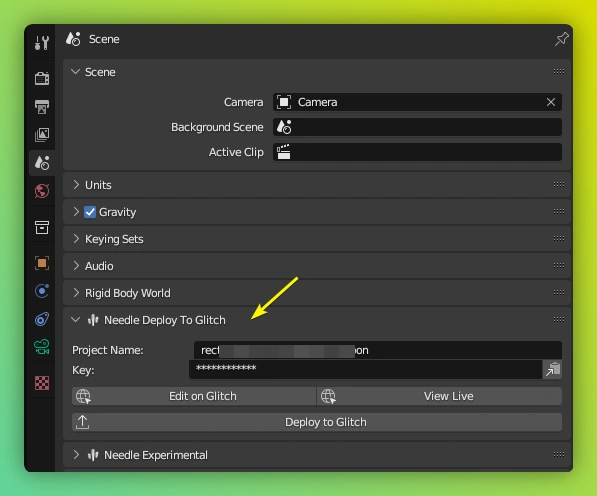Click the 'Key:' label
597x496 pixels.
(83, 370)
